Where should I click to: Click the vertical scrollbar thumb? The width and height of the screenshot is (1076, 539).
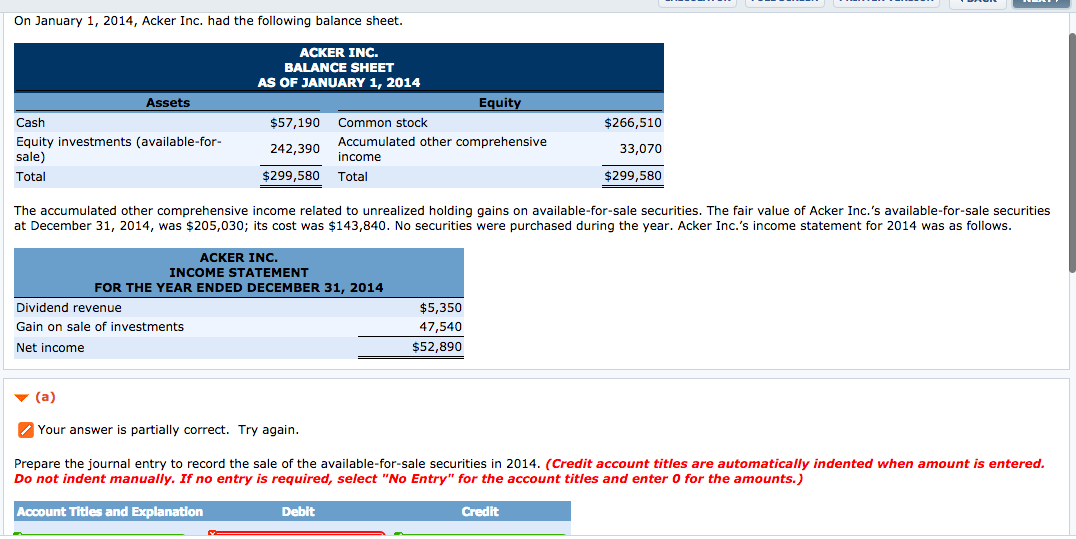coord(1072,152)
